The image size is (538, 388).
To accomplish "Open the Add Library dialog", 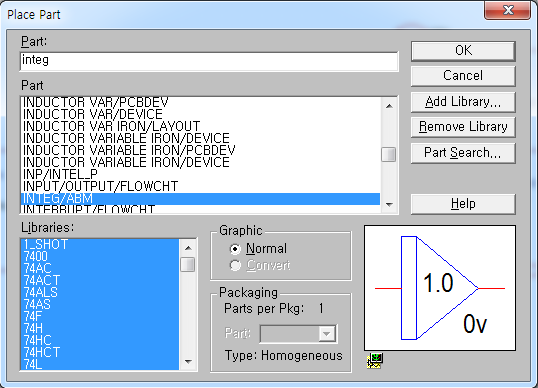I will [463, 102].
